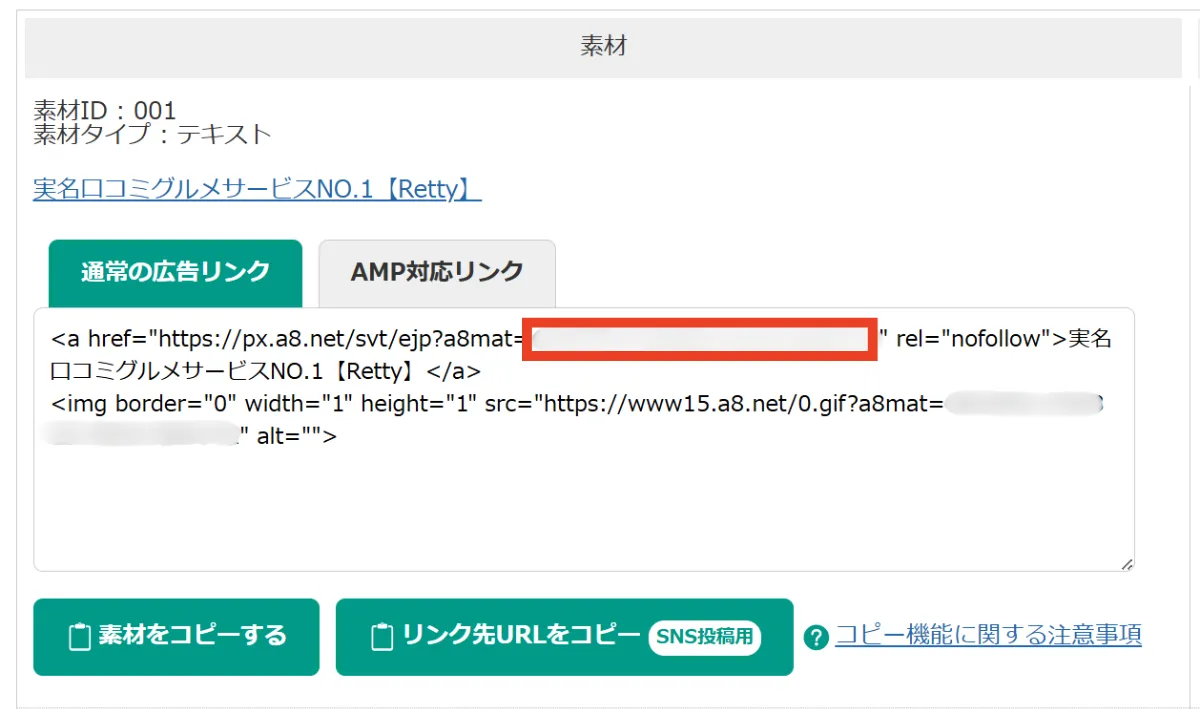This screenshot has height=709, width=1200.
Task: Click the 素材をコピーする button
Action: coord(176,637)
